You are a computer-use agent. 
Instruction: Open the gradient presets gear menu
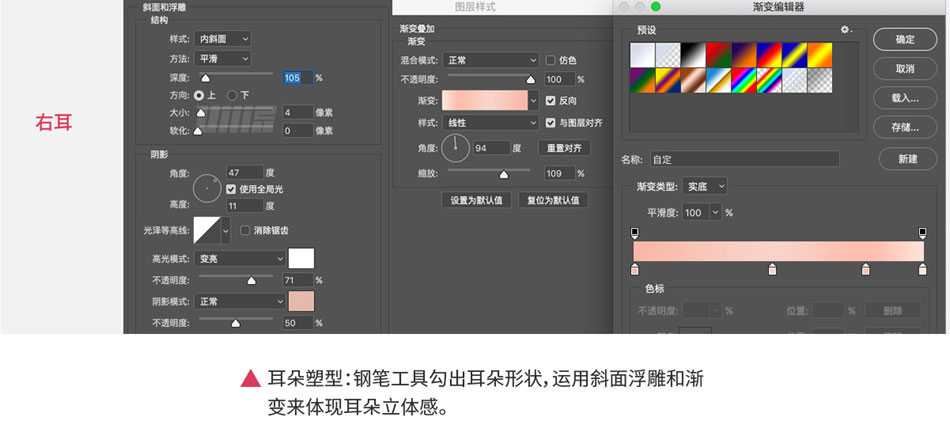845,30
